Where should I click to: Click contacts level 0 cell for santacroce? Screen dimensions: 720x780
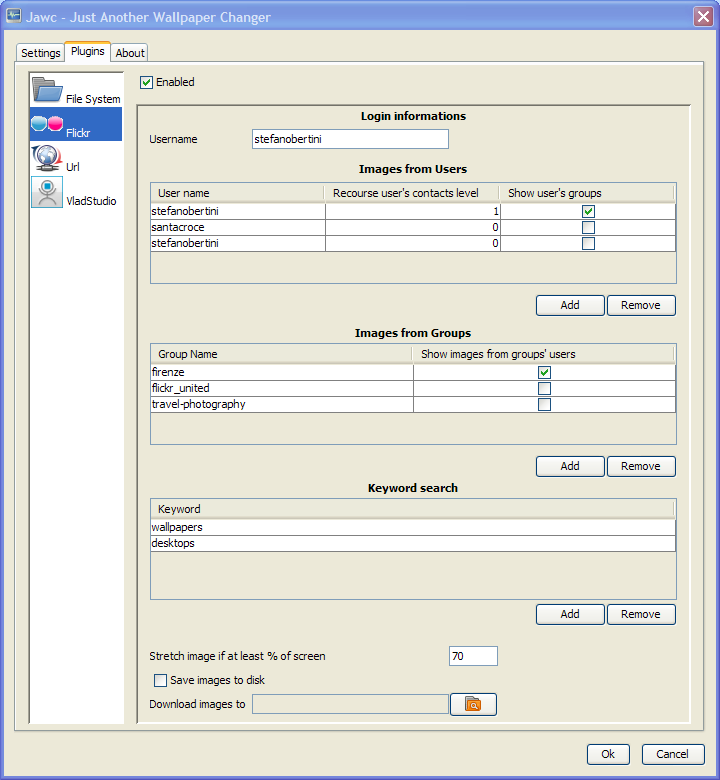[x=412, y=227]
